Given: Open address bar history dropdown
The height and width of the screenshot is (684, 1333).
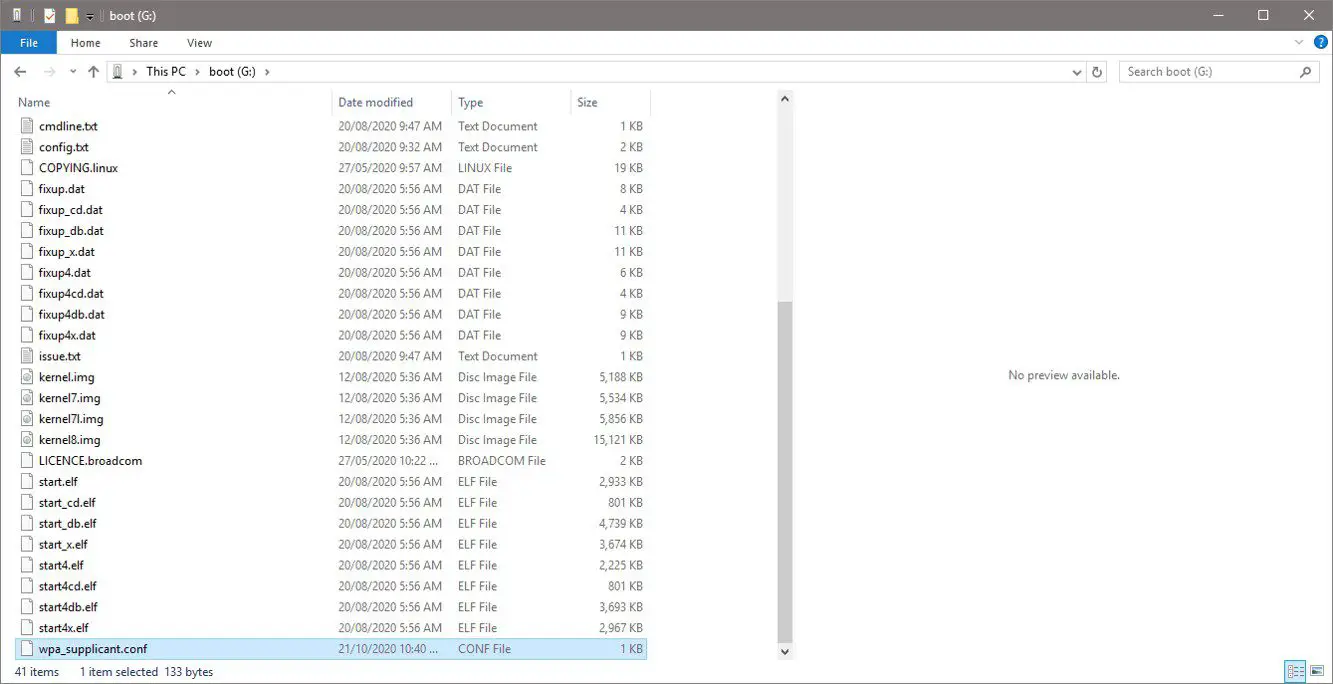Looking at the screenshot, I should (x=1076, y=72).
